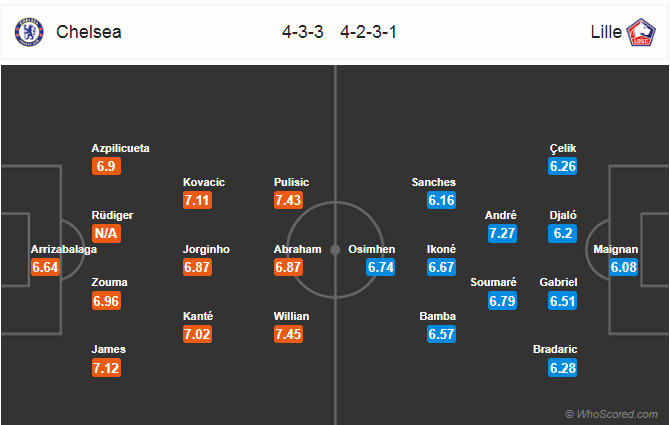Select Maignan's 6.08 goalkeeper rating badge
This screenshot has width=670, height=425.
point(623,267)
